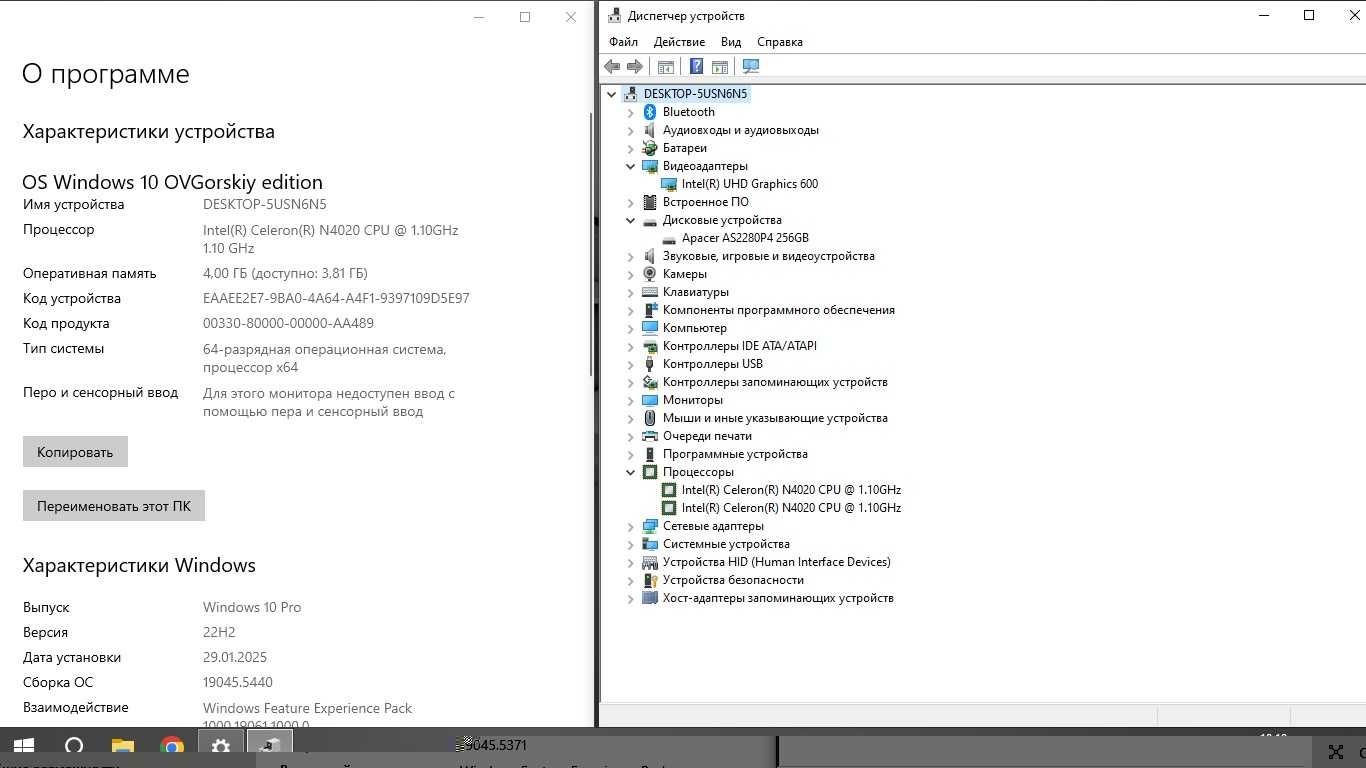Expand the Контроллеры IDE ATA/ATAPI node

coord(631,346)
